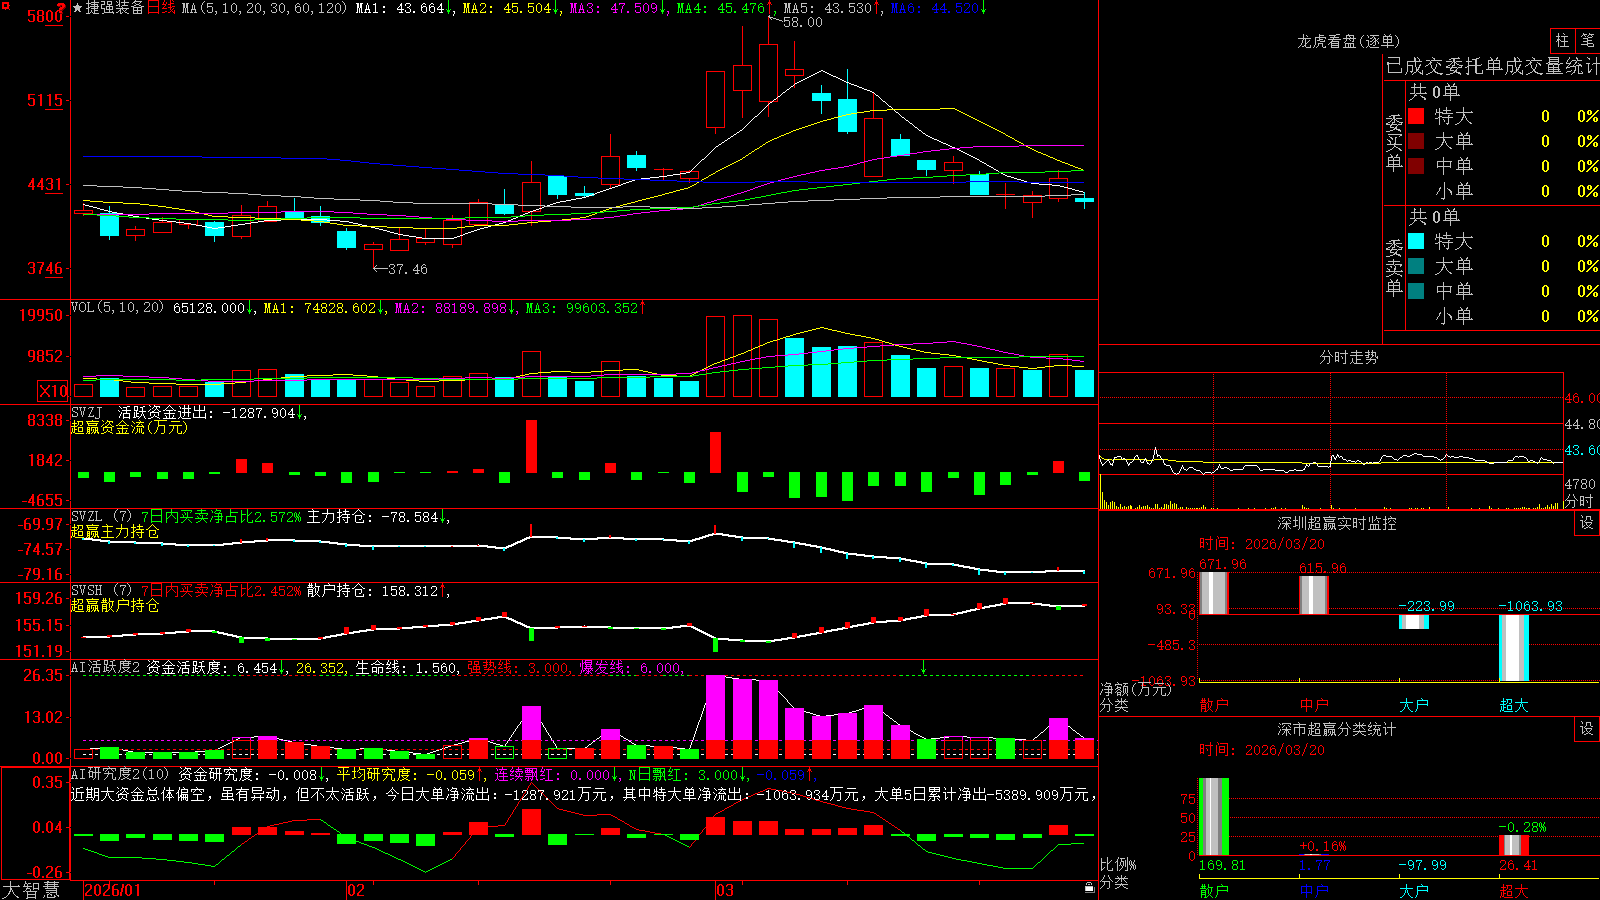
Task: Switch to 柱 bar view
Action: pyautogui.click(x=1562, y=40)
